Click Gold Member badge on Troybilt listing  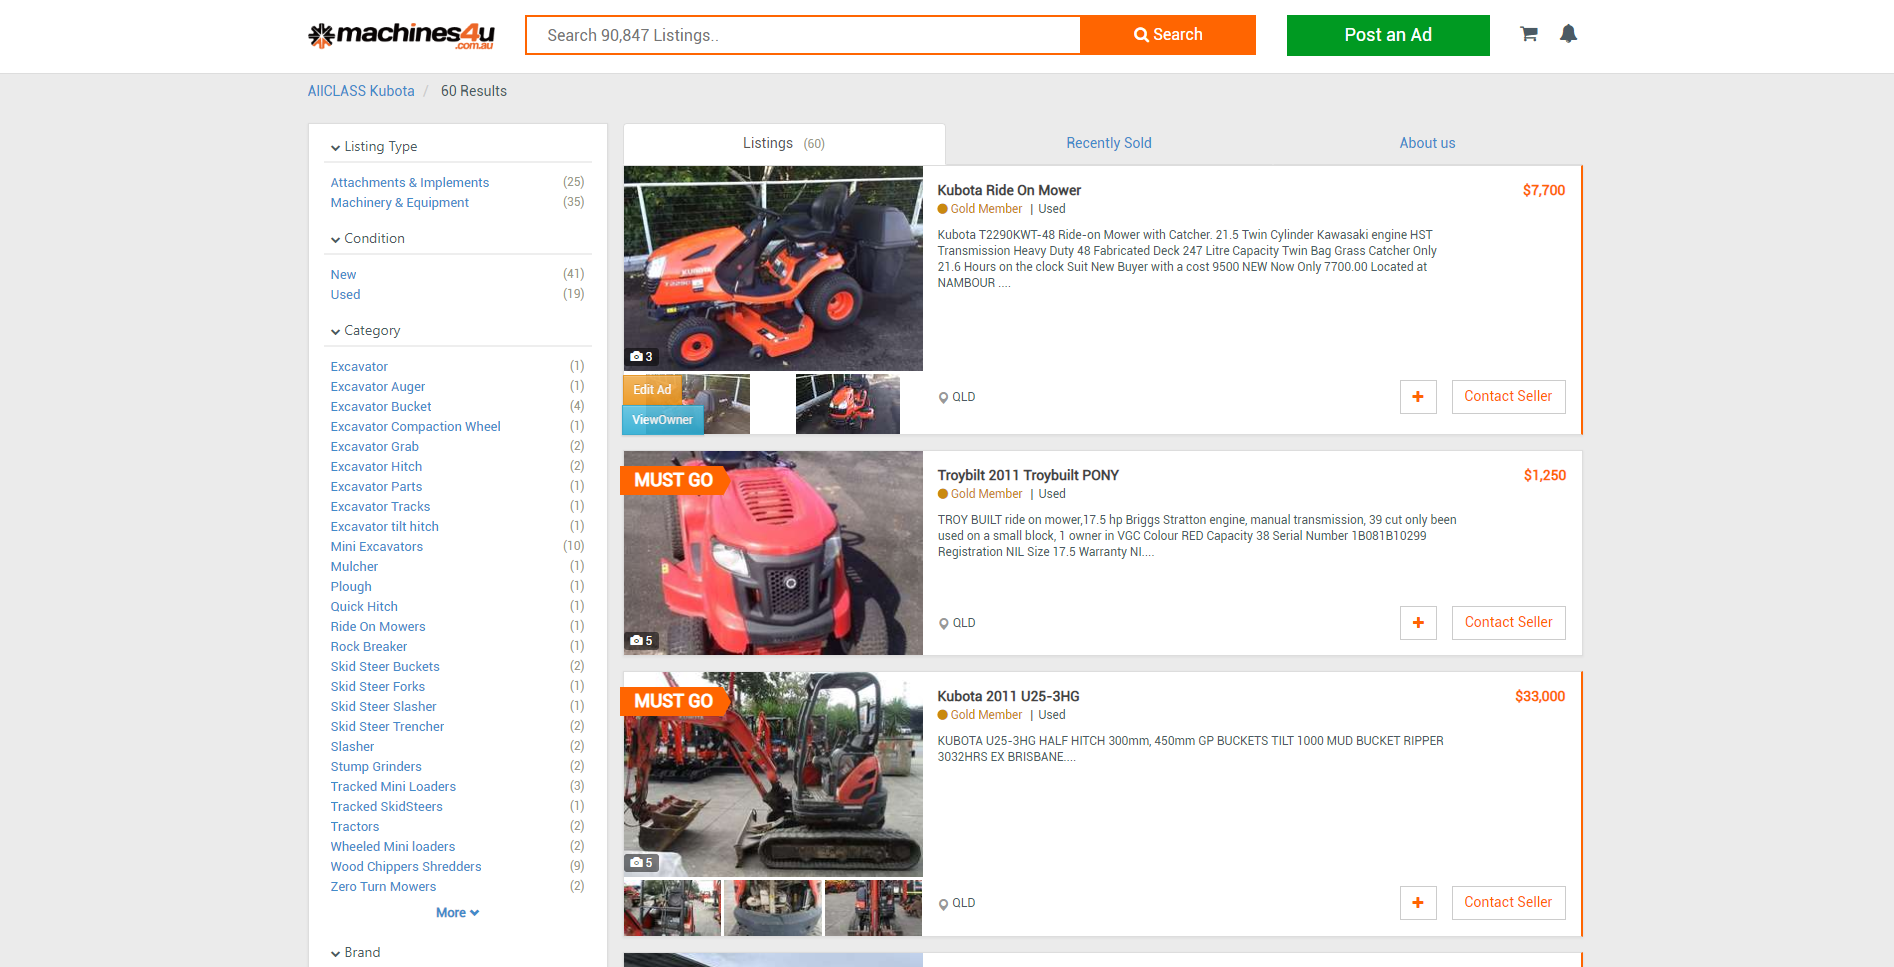pyautogui.click(x=980, y=494)
